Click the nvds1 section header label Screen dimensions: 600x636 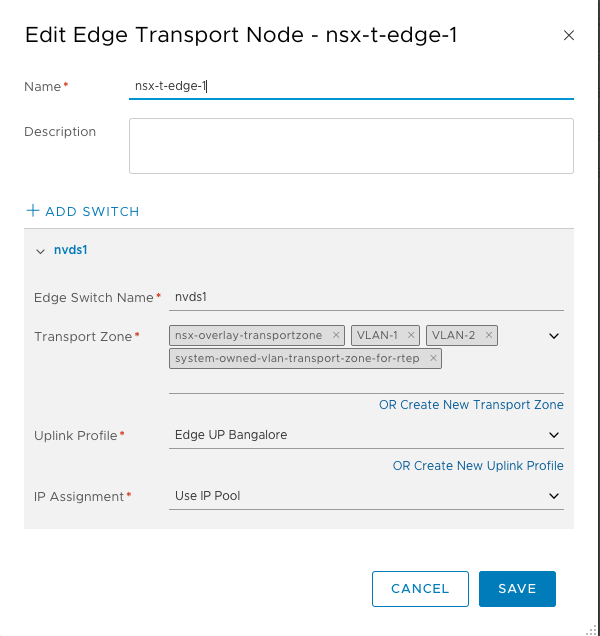click(x=71, y=251)
